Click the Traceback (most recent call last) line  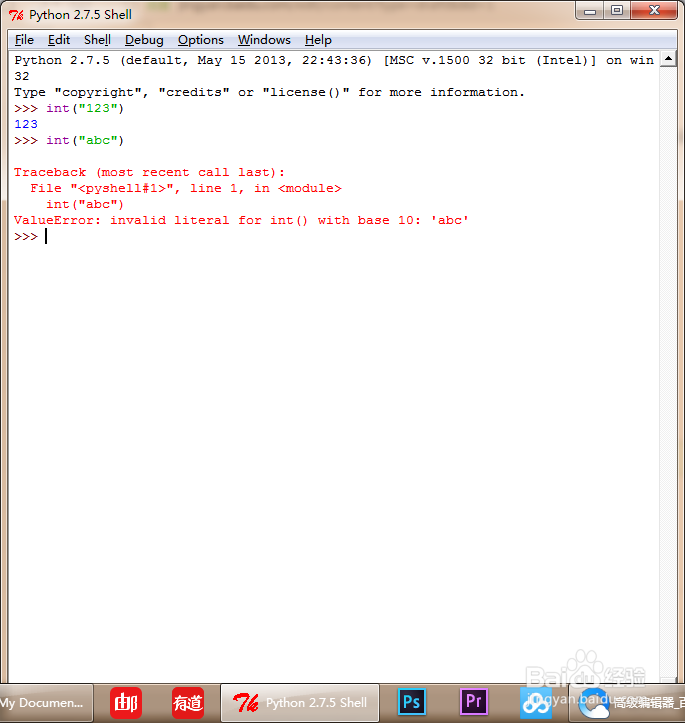[x=149, y=172]
